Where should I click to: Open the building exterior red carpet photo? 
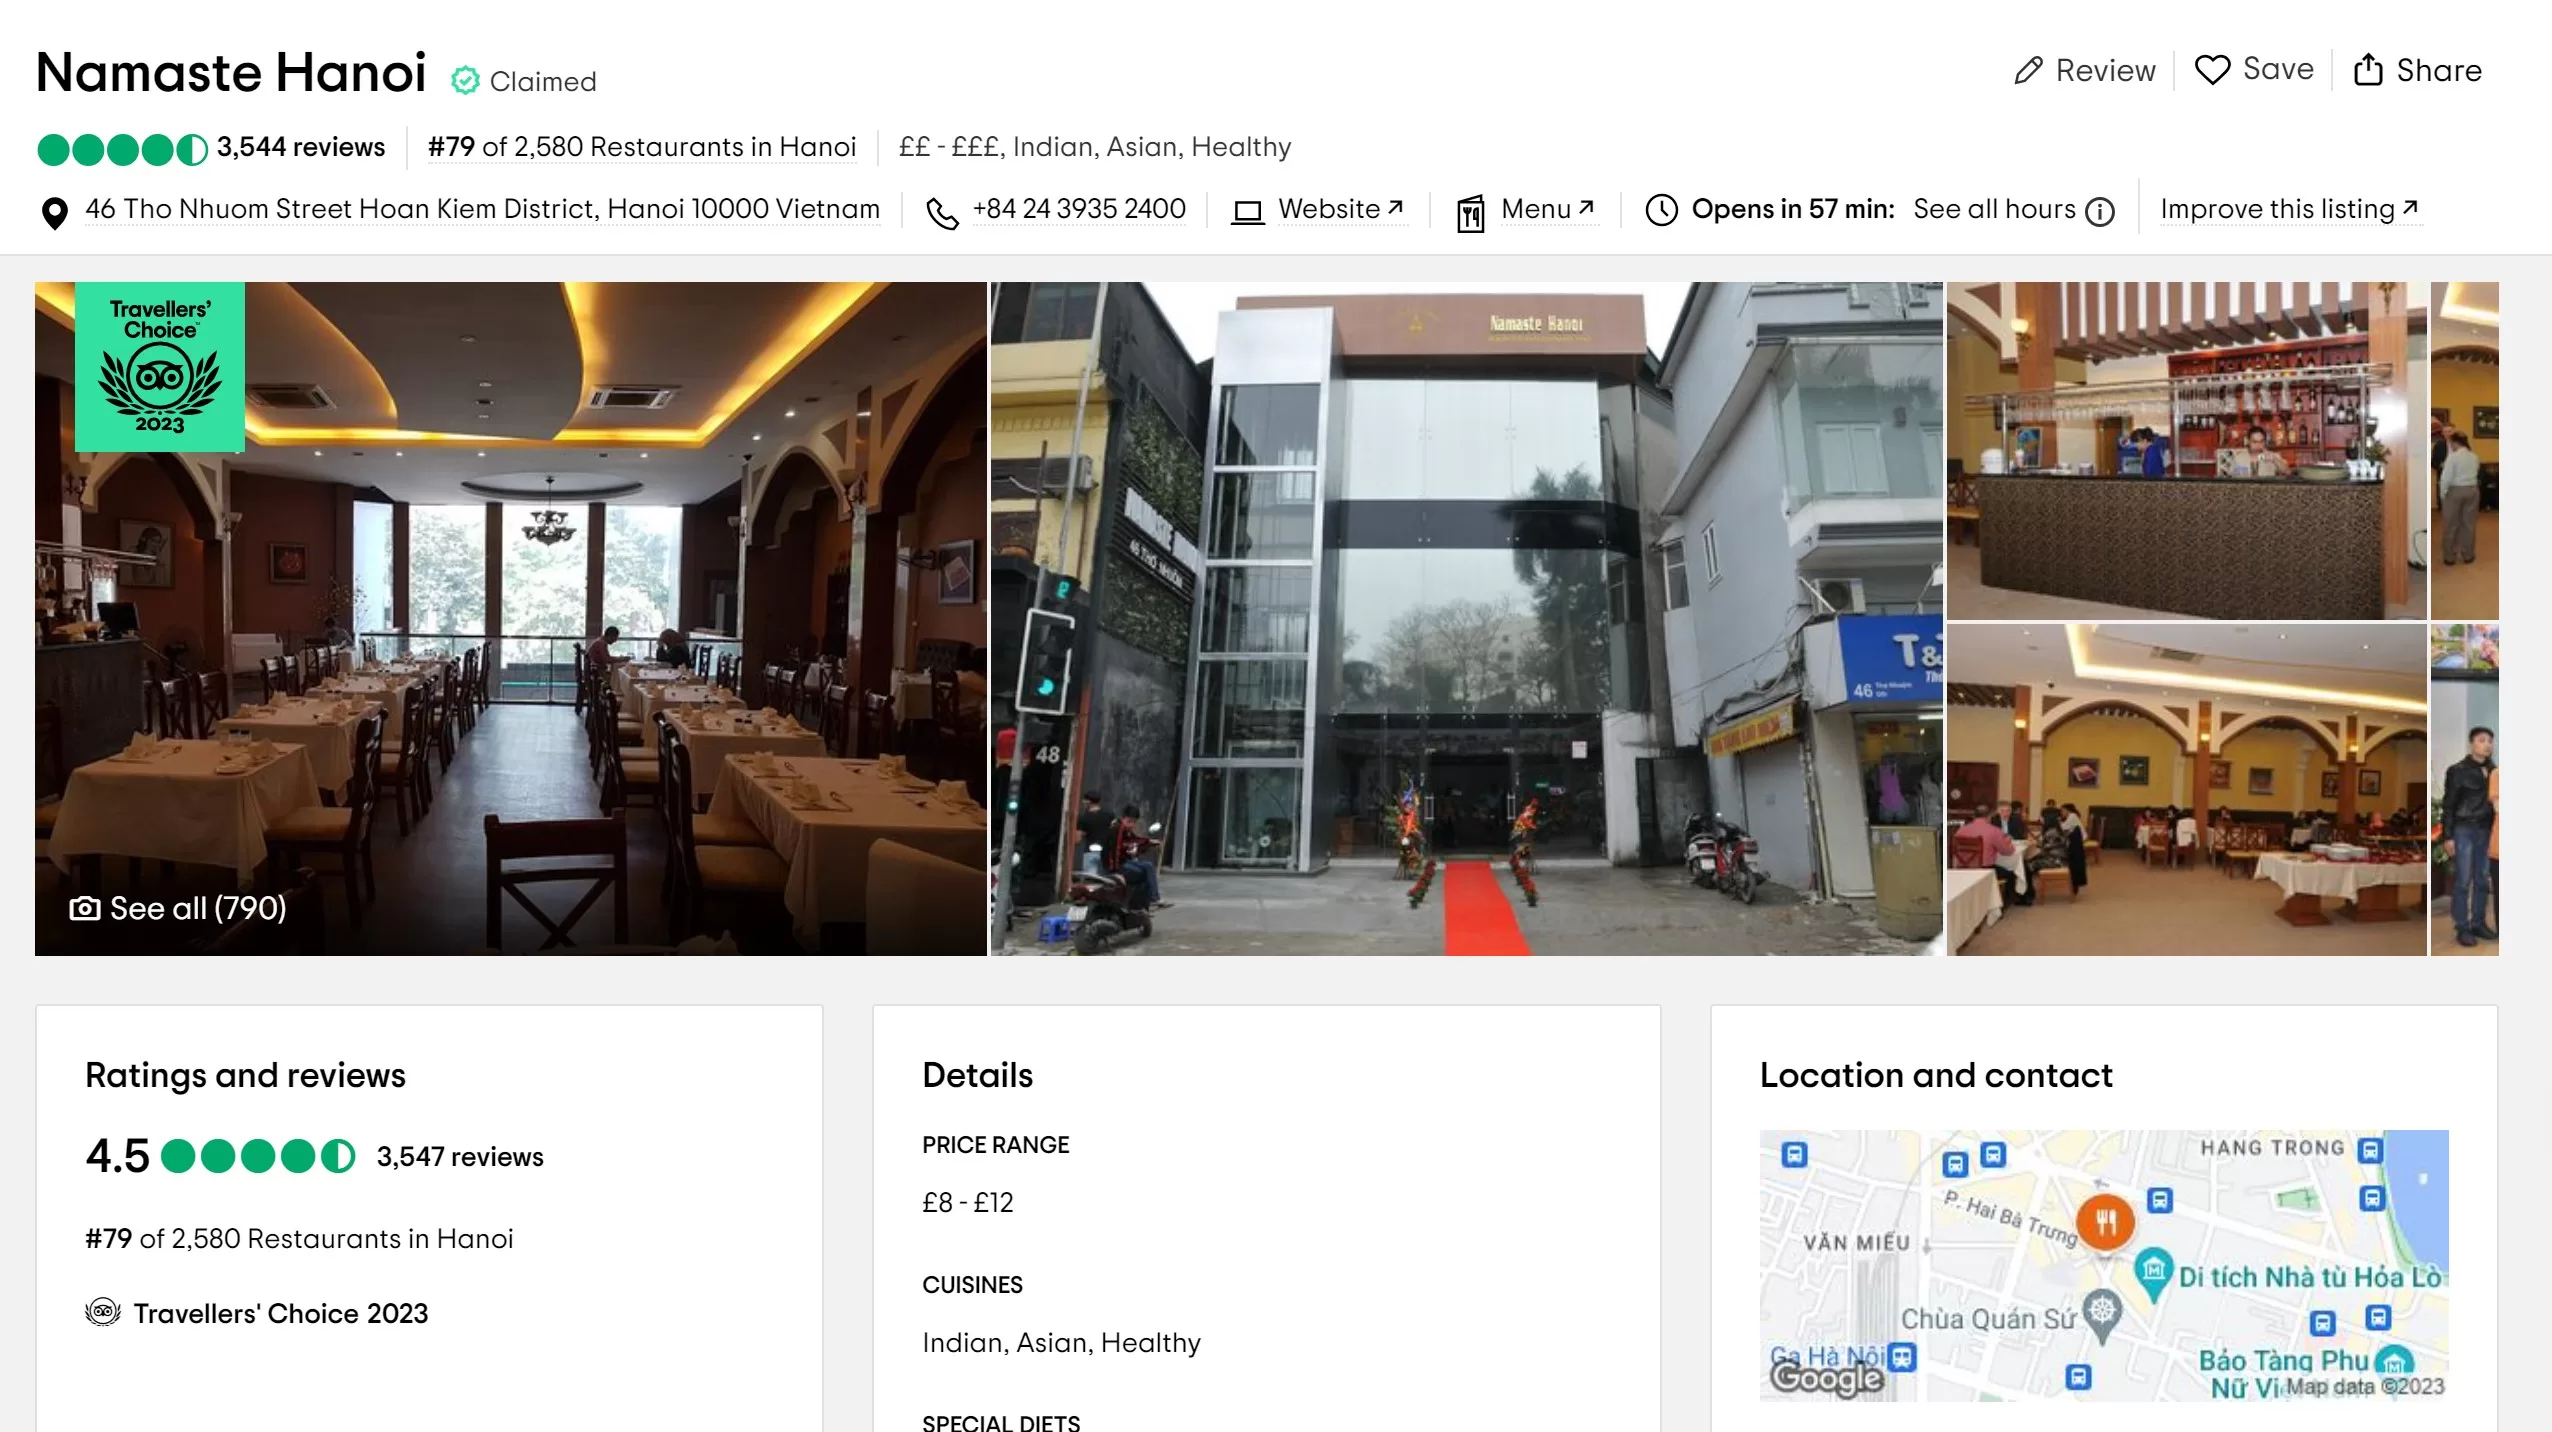[x=1466, y=618]
